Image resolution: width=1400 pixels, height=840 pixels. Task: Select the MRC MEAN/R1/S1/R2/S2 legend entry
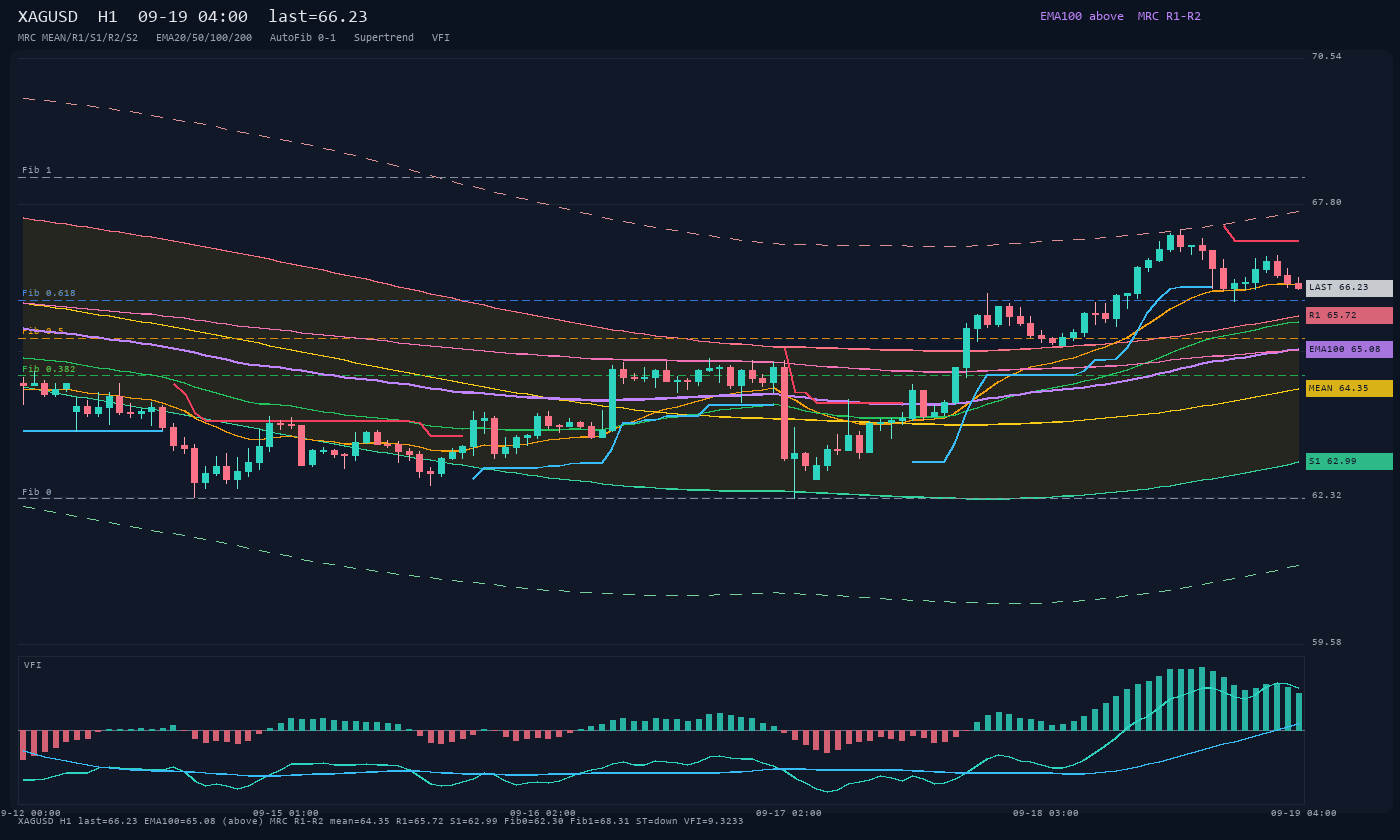click(x=78, y=38)
